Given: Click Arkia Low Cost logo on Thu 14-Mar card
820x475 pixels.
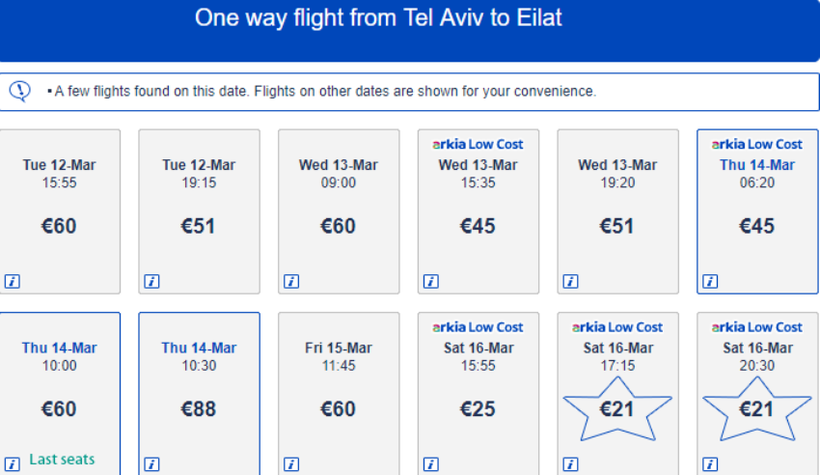Looking at the screenshot, I should tap(757, 144).
